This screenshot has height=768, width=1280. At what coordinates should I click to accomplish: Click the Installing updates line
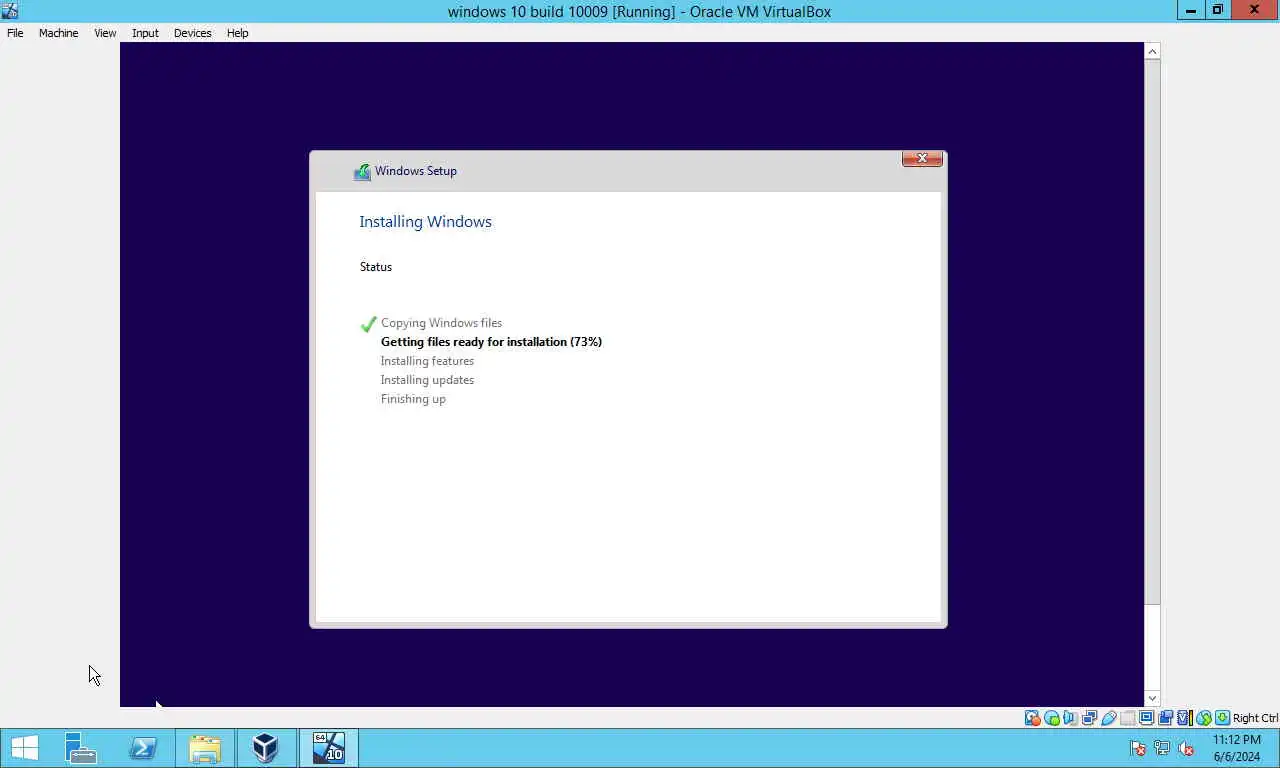(x=427, y=380)
